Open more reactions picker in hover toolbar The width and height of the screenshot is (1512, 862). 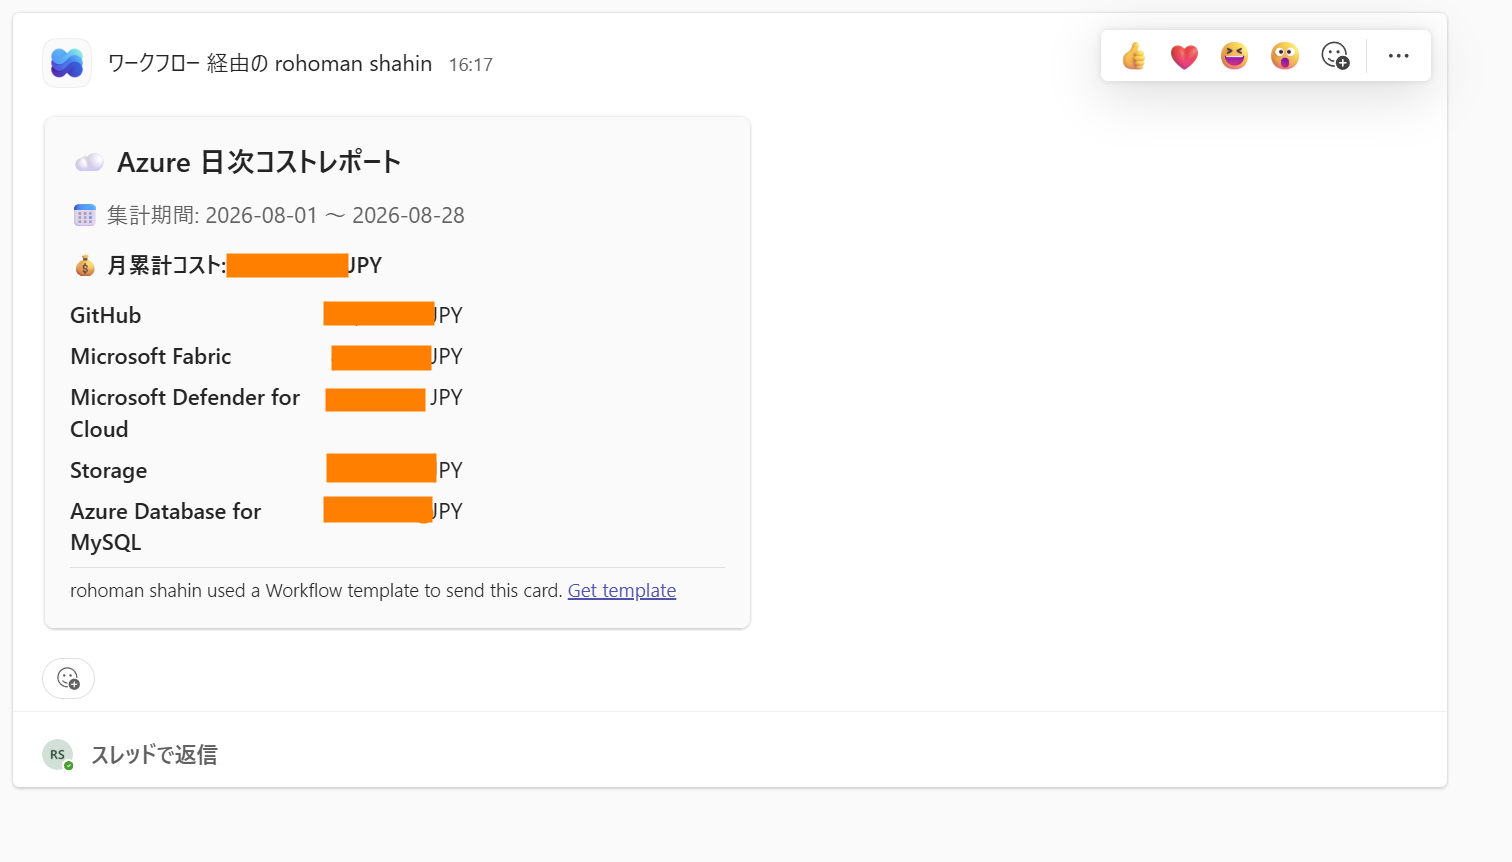tap(1335, 56)
